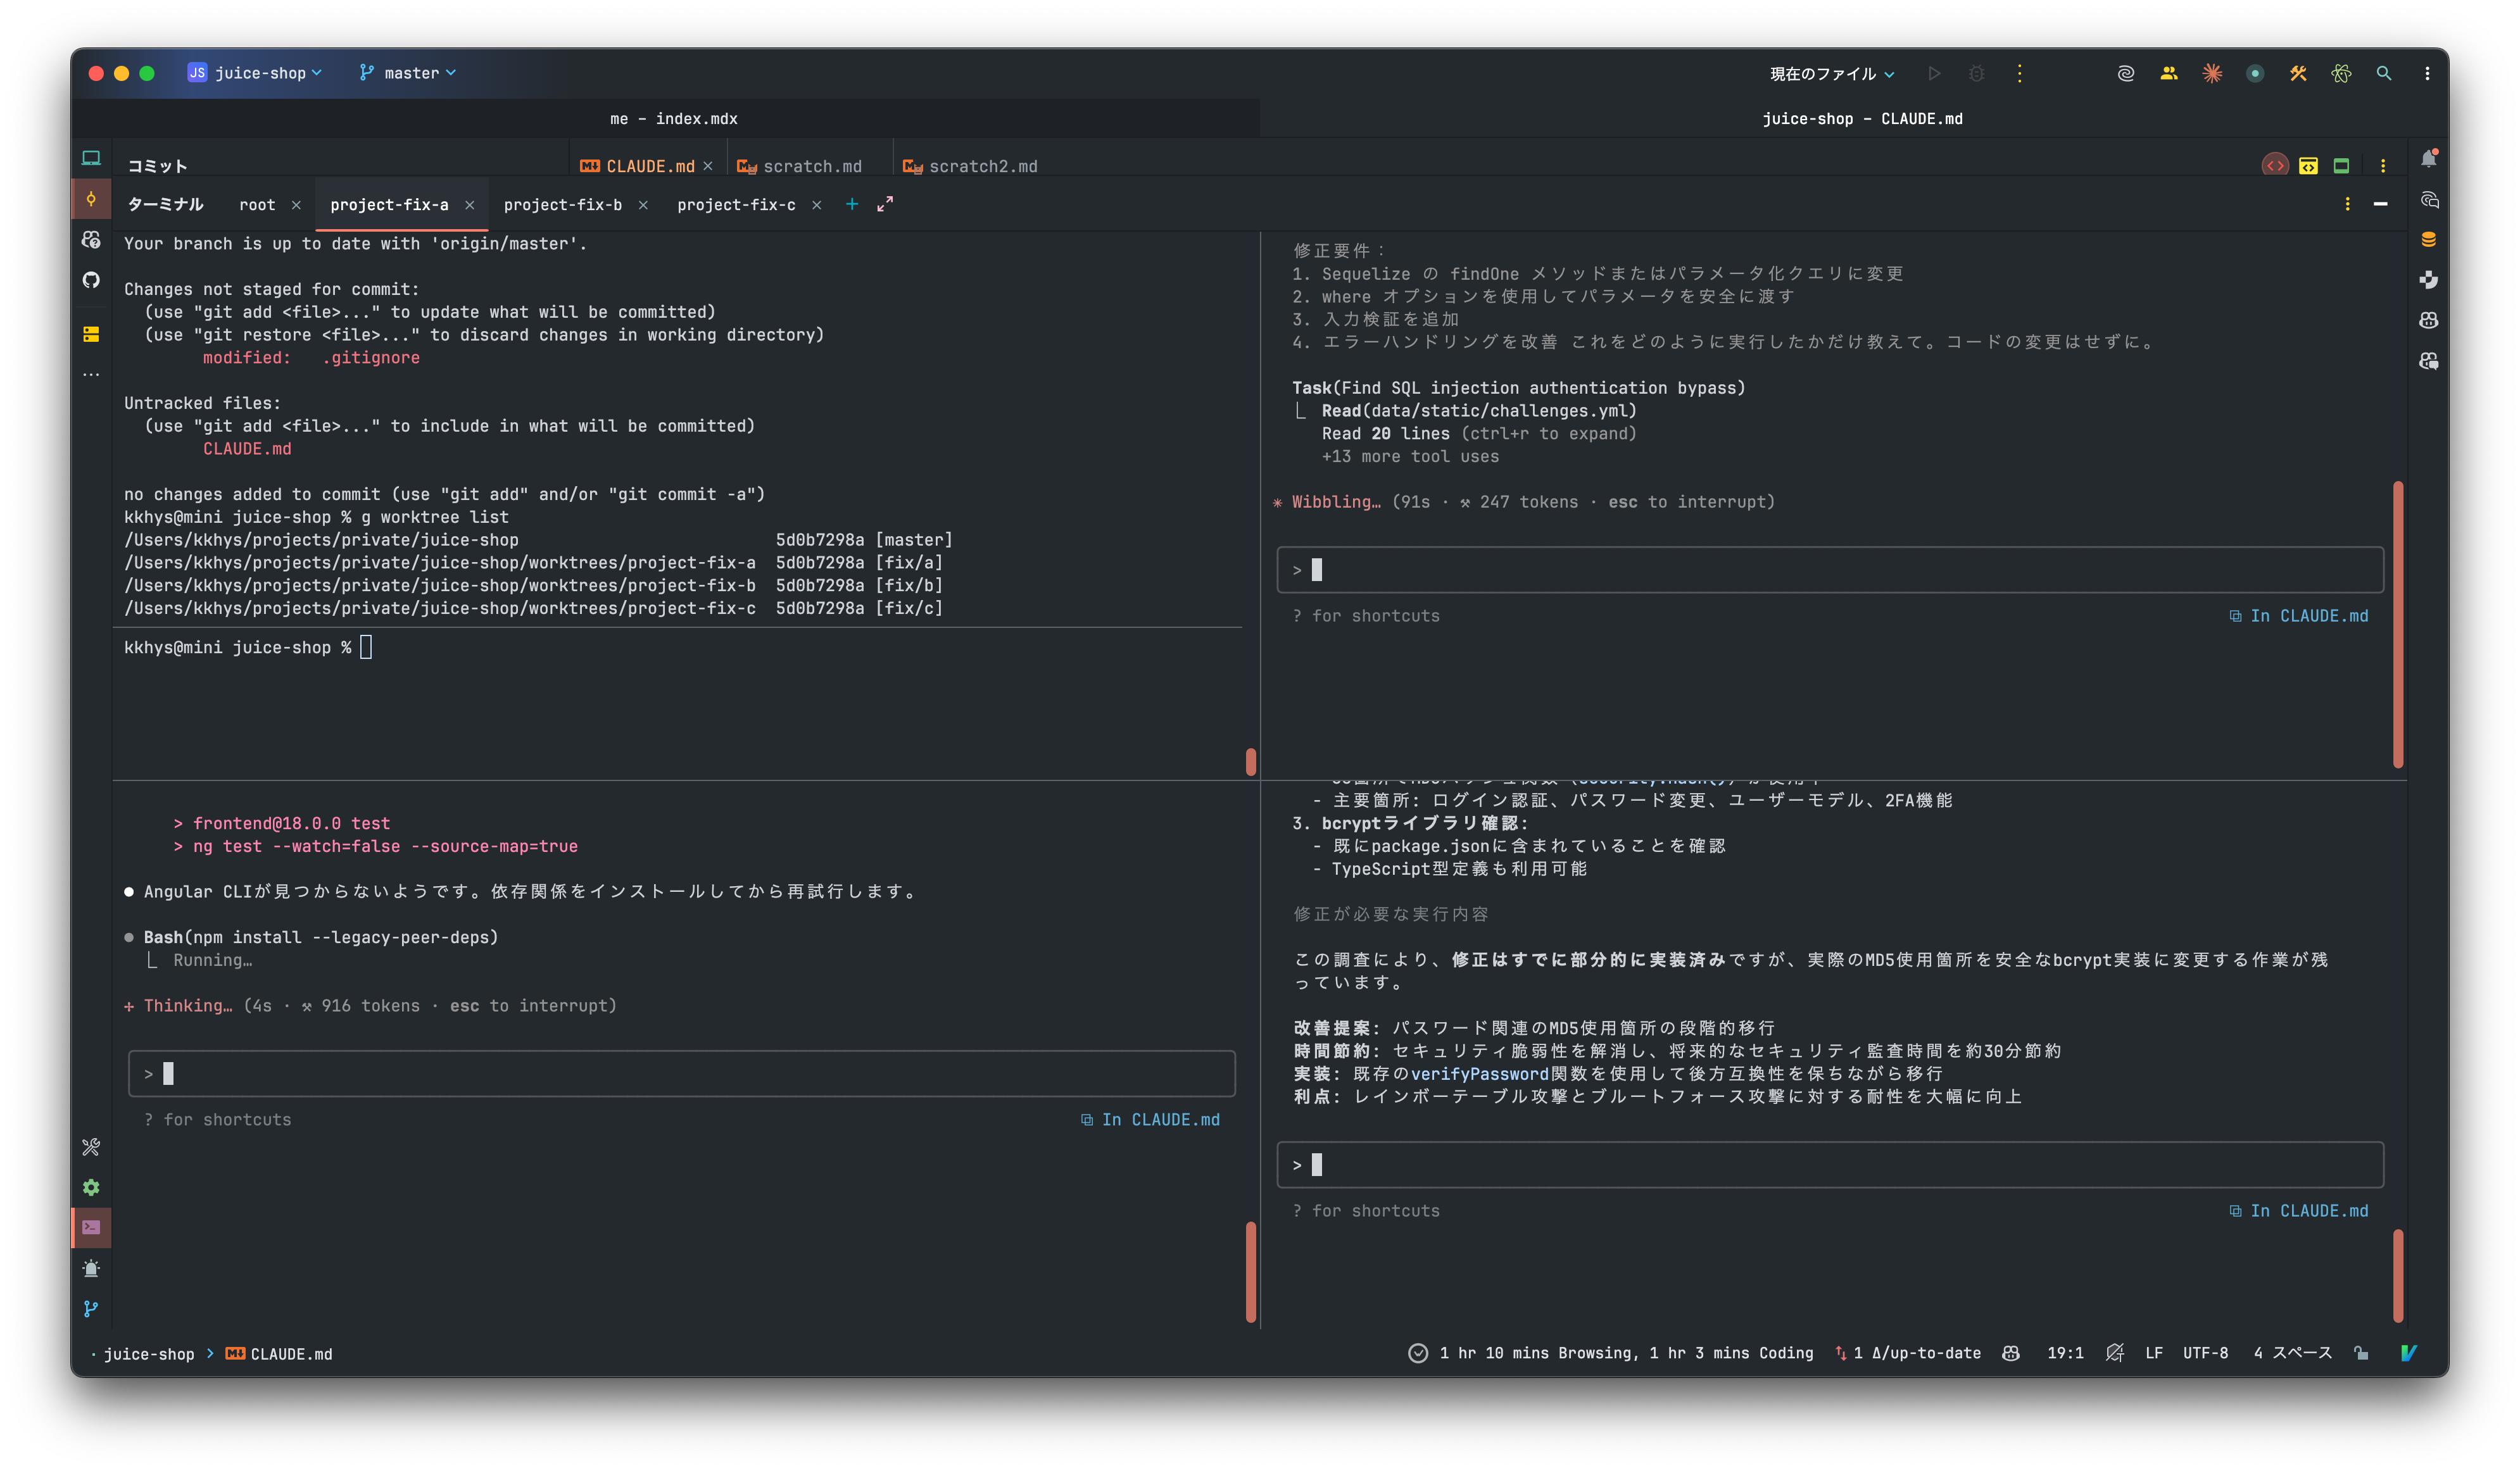Open Settings via gear icon in left sidebar
The image size is (2520, 1471).
[x=90, y=1187]
